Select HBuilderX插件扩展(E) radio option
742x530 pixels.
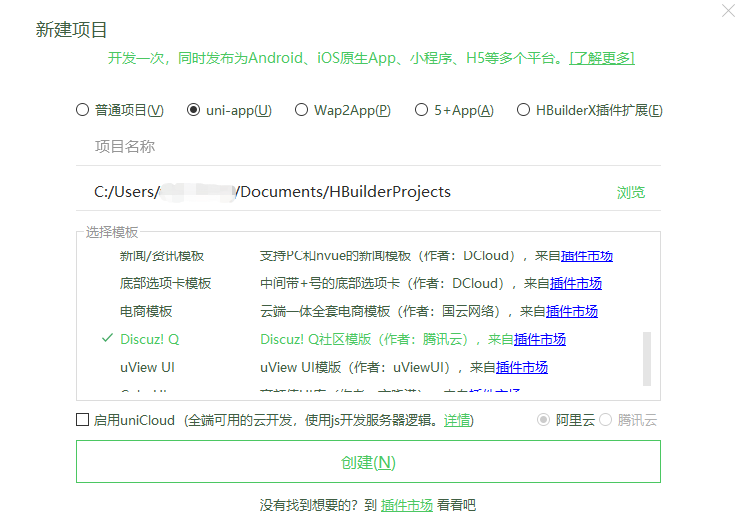click(523, 110)
